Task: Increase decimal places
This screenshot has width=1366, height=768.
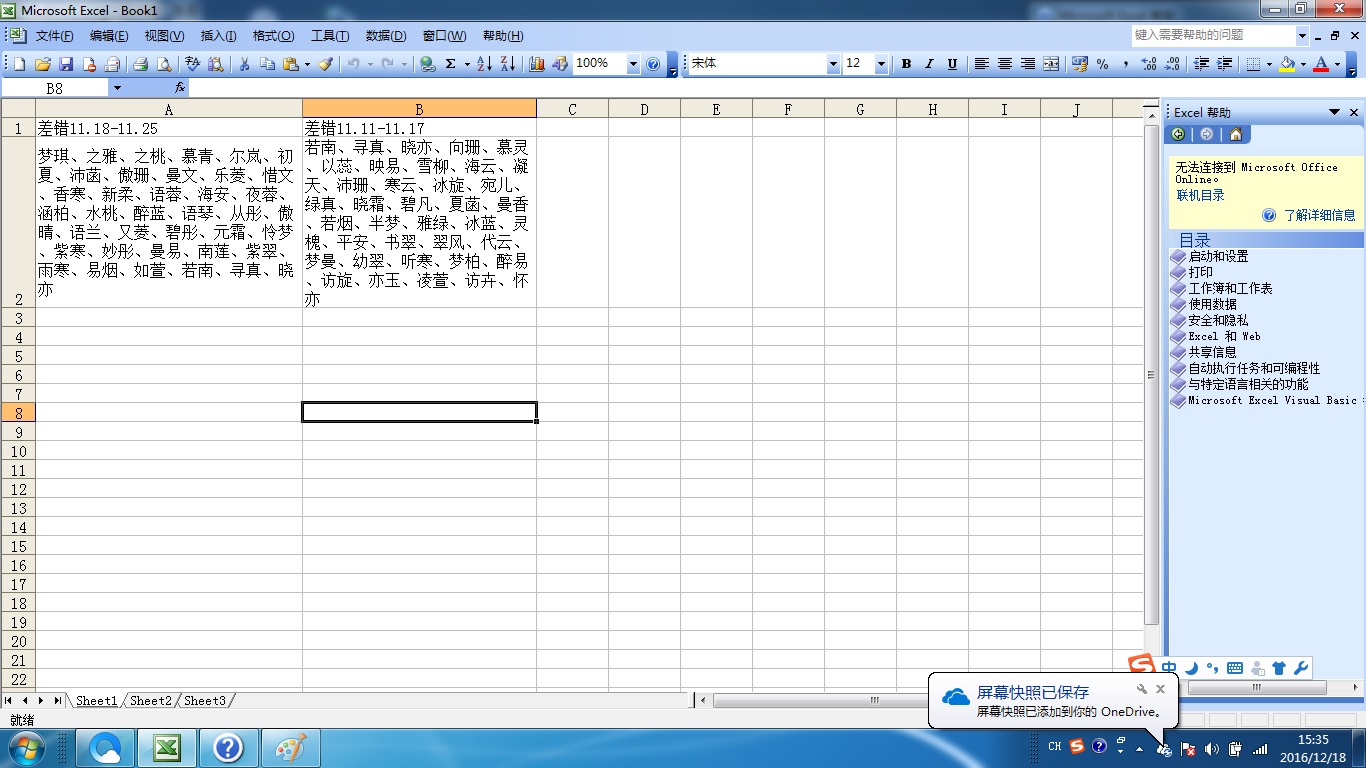Action: coord(1148,64)
